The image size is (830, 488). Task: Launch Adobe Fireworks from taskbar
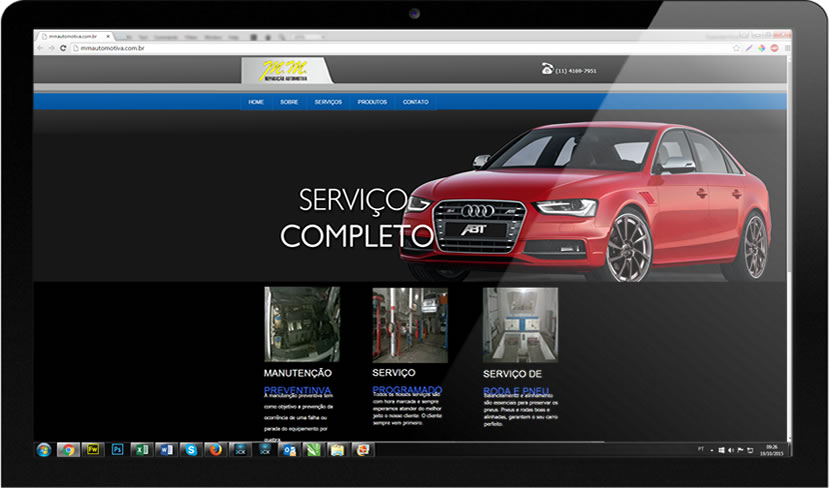93,450
